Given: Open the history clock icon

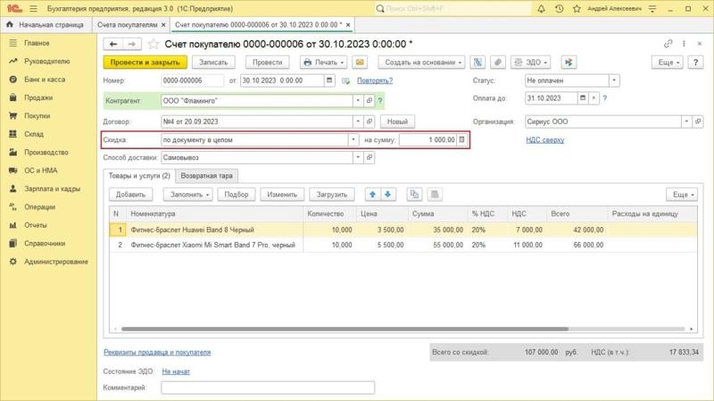Looking at the screenshot, I should tap(559, 9).
